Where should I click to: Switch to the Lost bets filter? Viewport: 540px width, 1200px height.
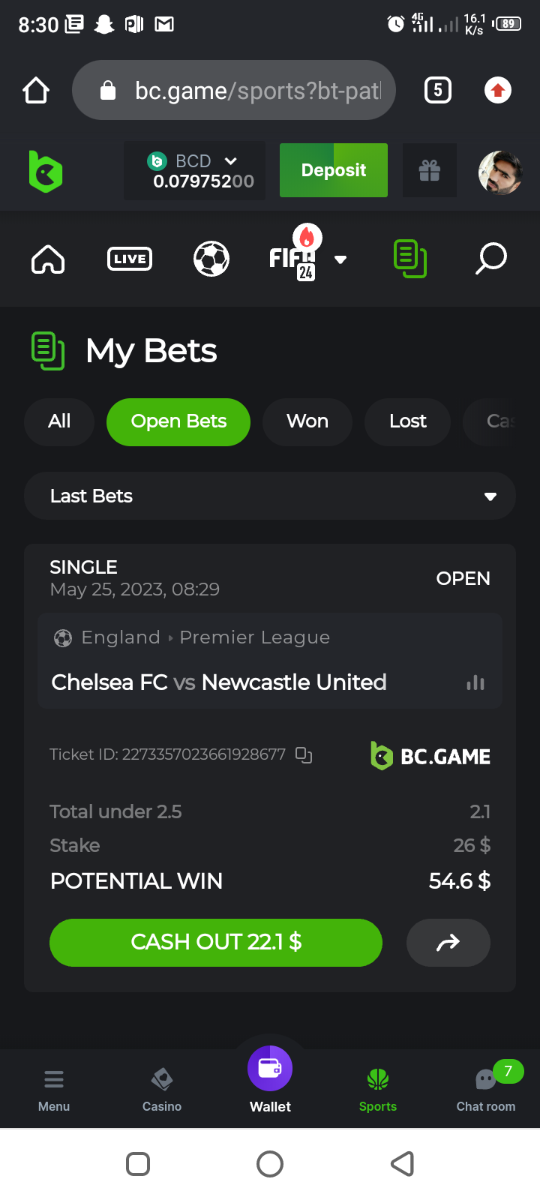point(408,421)
